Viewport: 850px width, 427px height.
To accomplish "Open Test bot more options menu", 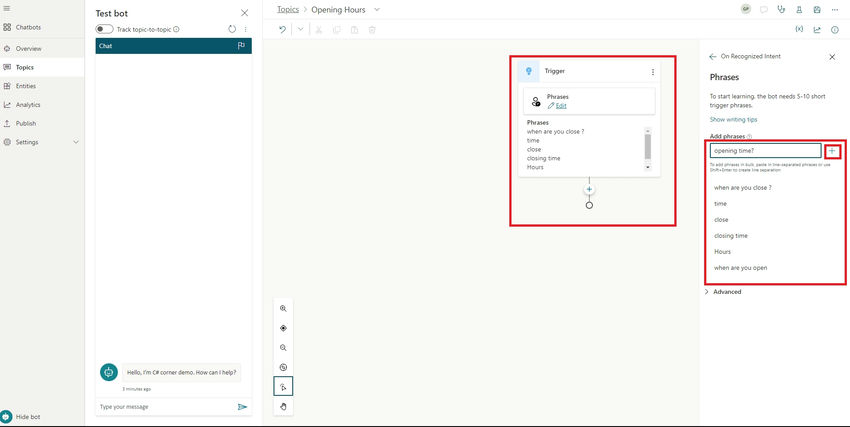I will click(245, 29).
